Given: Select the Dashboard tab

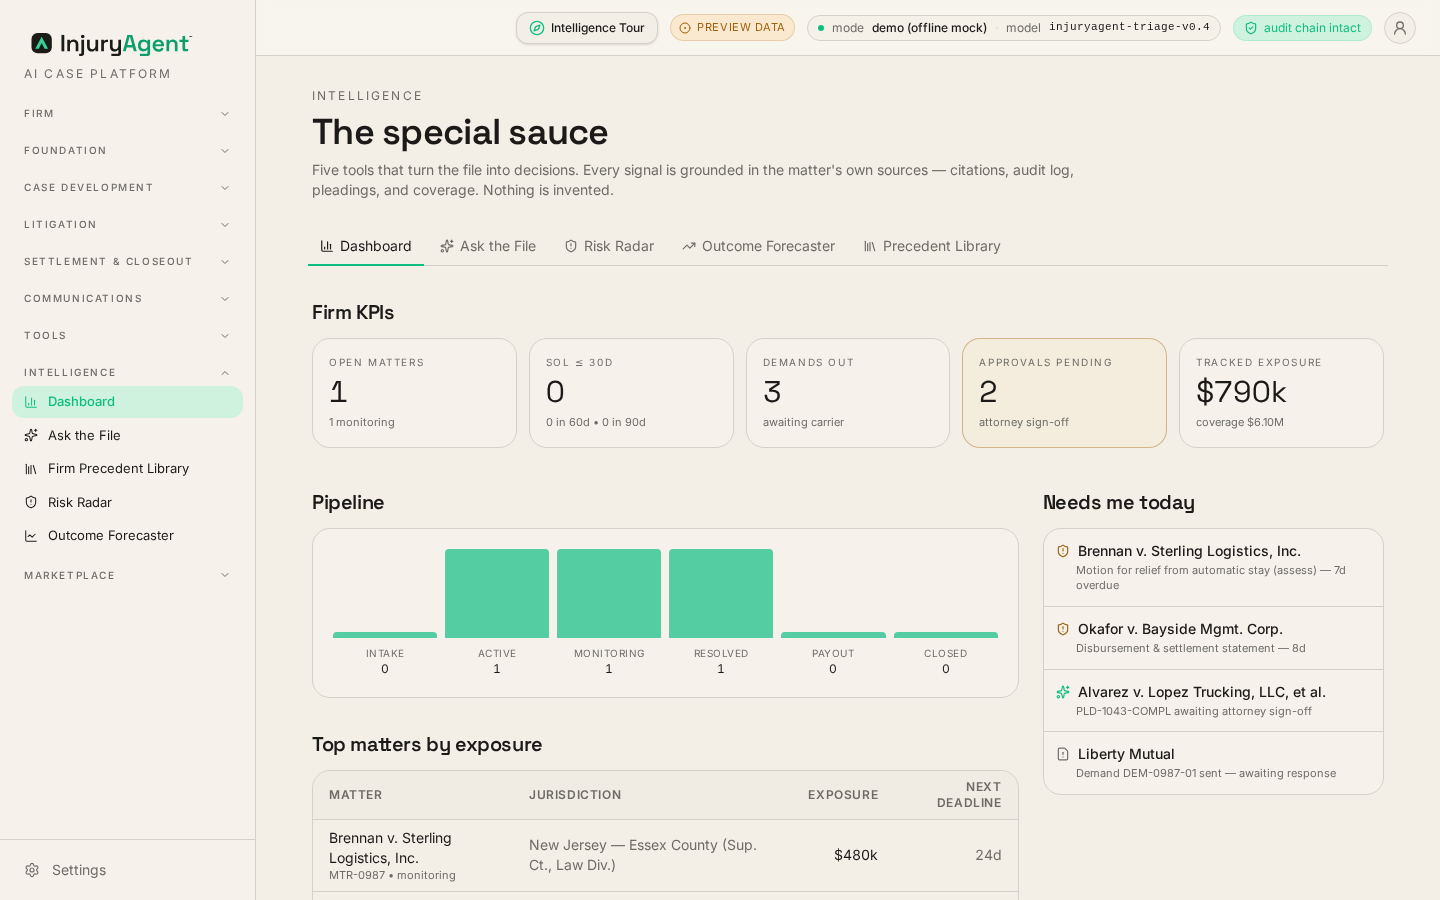Looking at the screenshot, I should point(366,246).
